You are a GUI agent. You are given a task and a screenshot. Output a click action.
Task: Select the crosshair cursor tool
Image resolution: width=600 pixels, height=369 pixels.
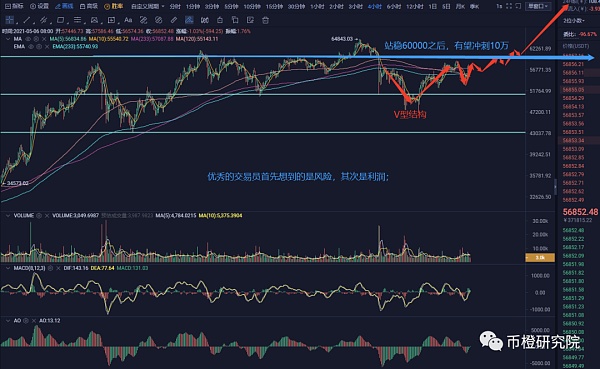[9, 20]
